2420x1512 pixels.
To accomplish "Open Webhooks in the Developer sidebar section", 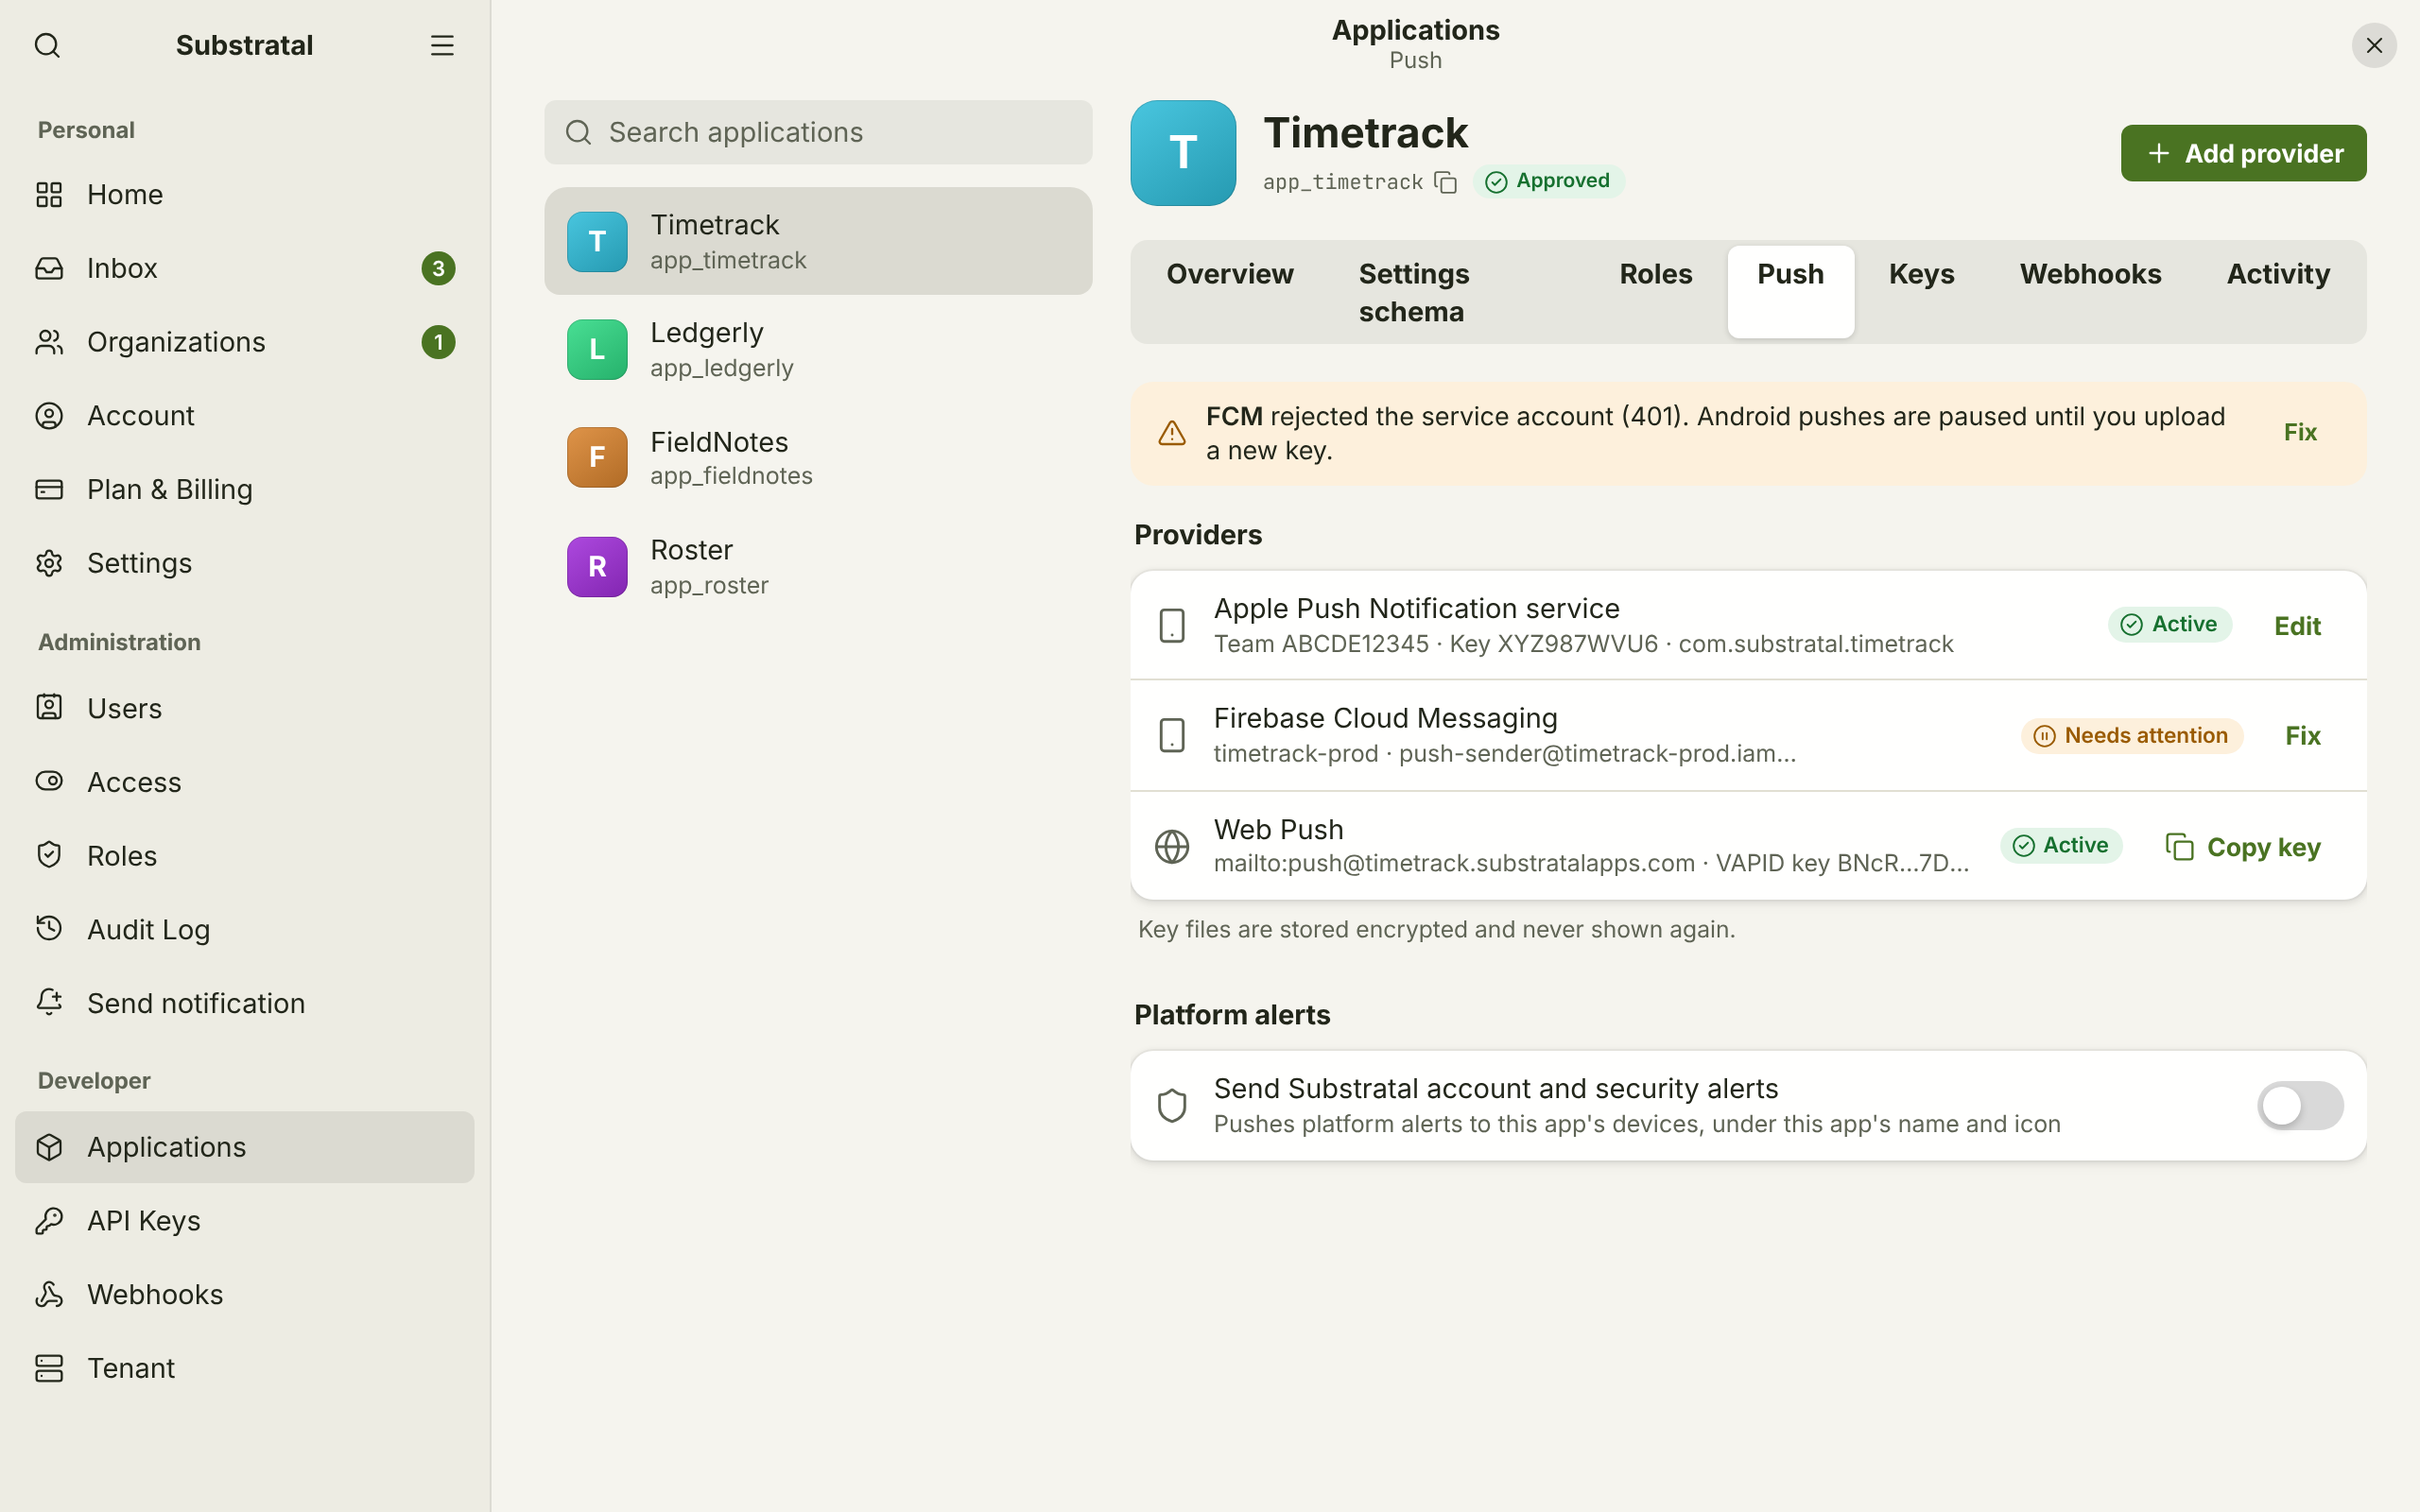I will pos(245,1294).
